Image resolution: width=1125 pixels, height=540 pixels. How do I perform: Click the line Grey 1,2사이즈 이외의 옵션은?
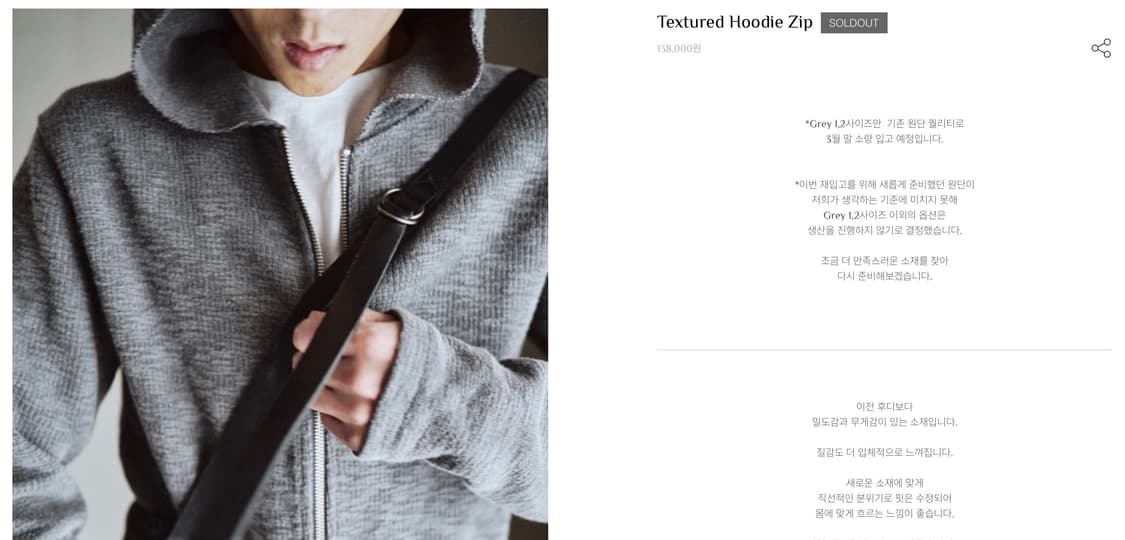(884, 215)
